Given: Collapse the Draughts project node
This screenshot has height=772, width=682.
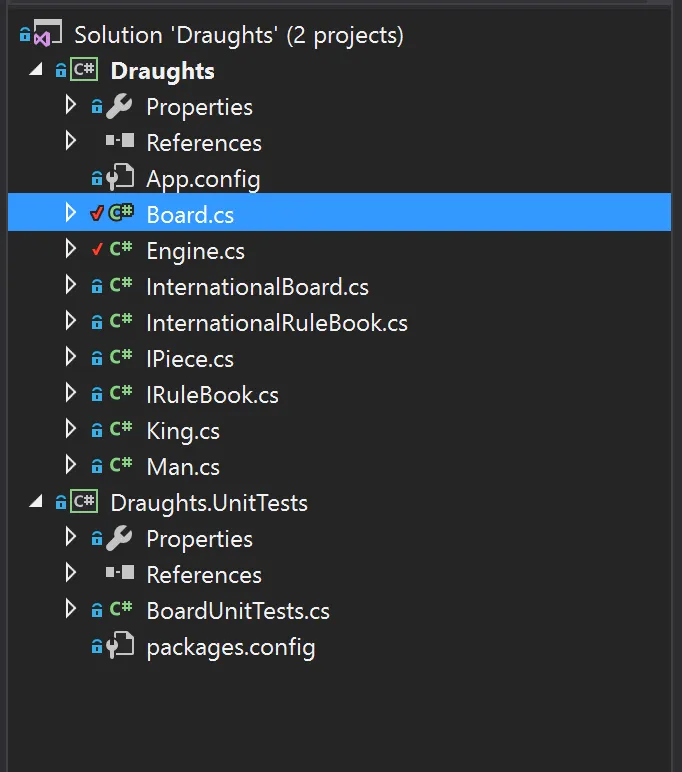Looking at the screenshot, I should 36,70.
